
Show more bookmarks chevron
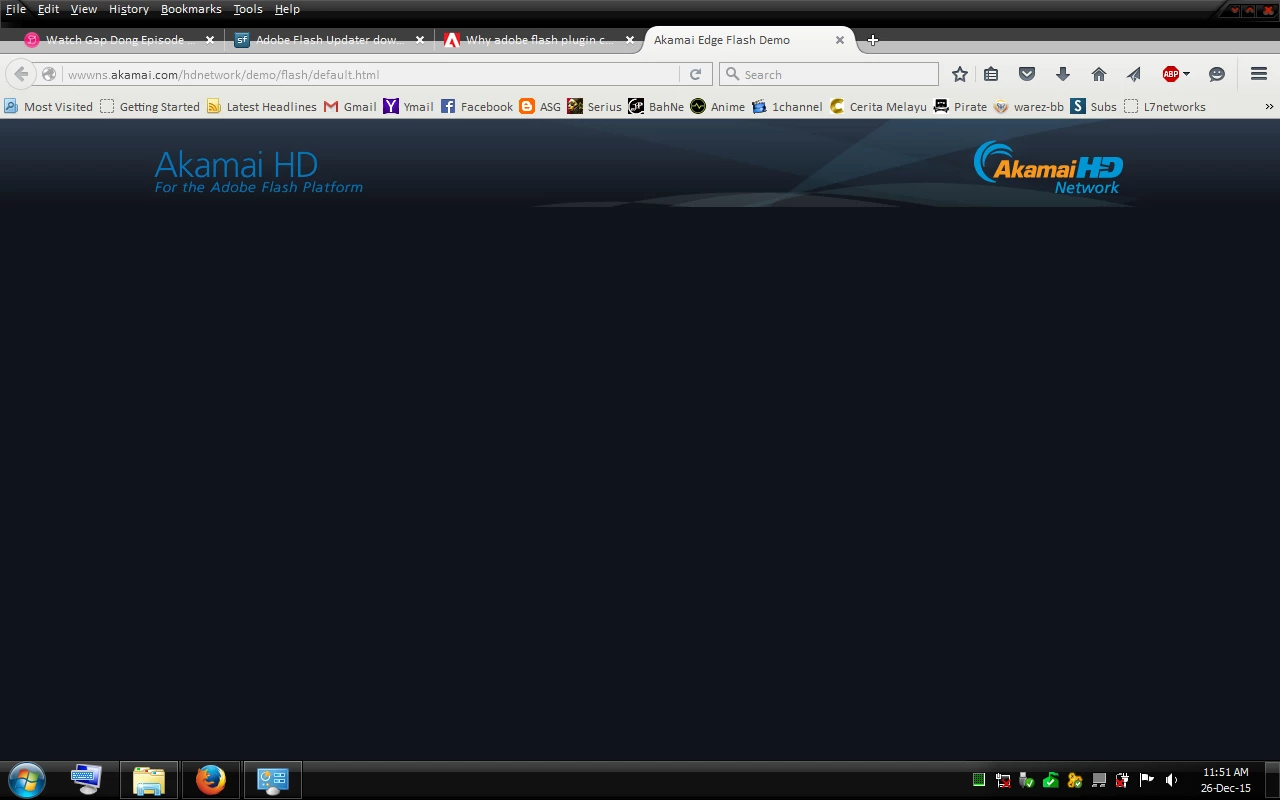[1269, 106]
